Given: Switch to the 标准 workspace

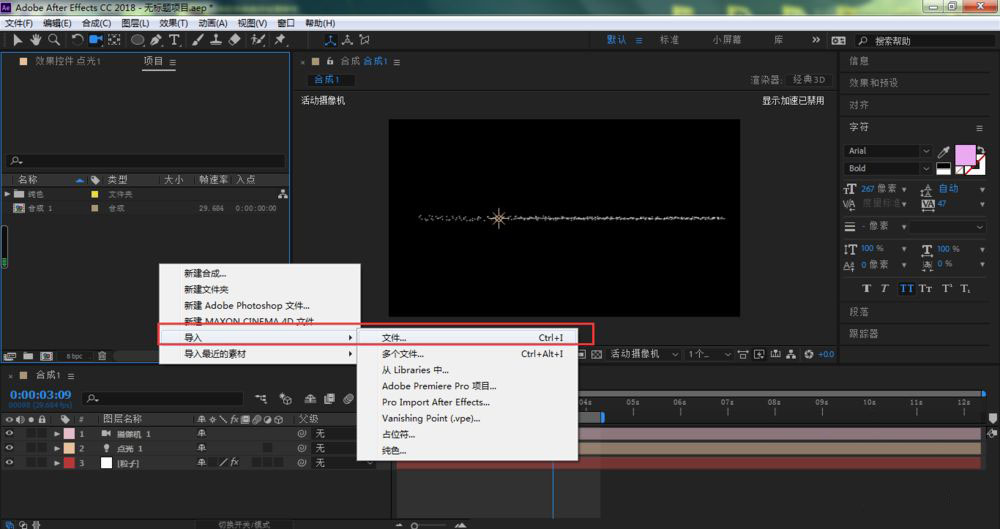Looking at the screenshot, I should [669, 40].
